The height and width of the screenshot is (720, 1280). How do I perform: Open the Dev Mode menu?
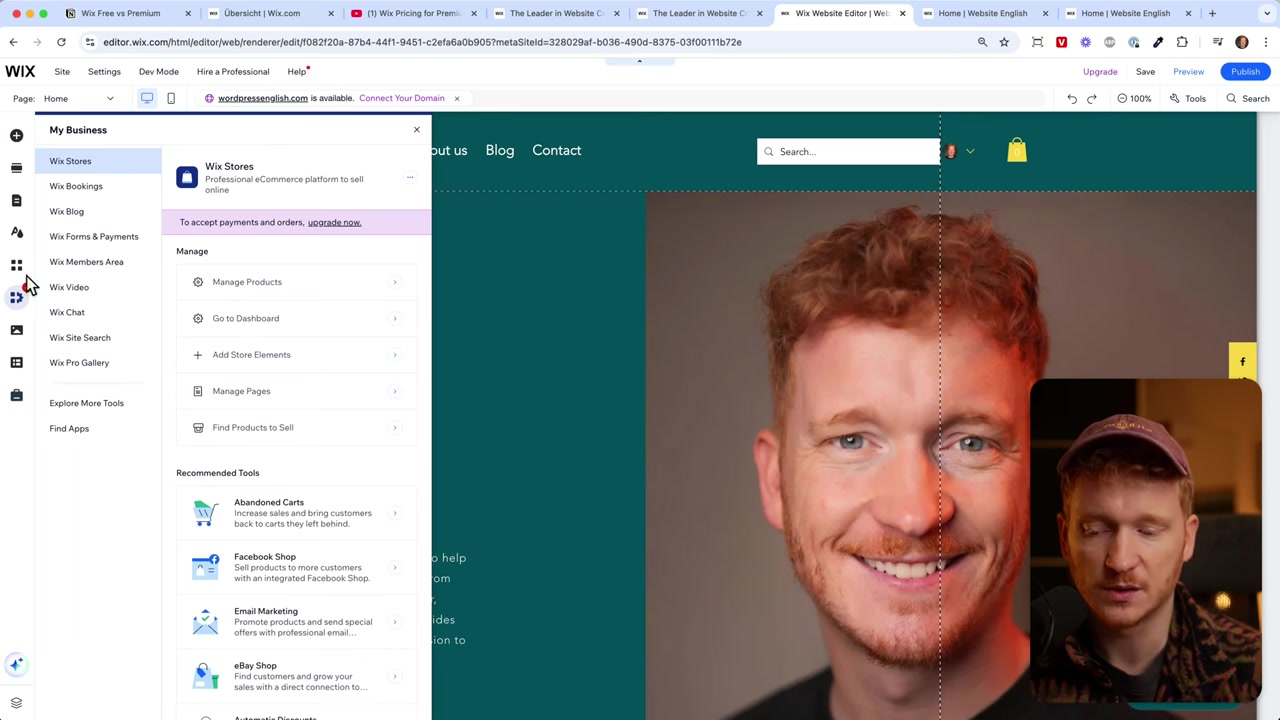pos(159,72)
